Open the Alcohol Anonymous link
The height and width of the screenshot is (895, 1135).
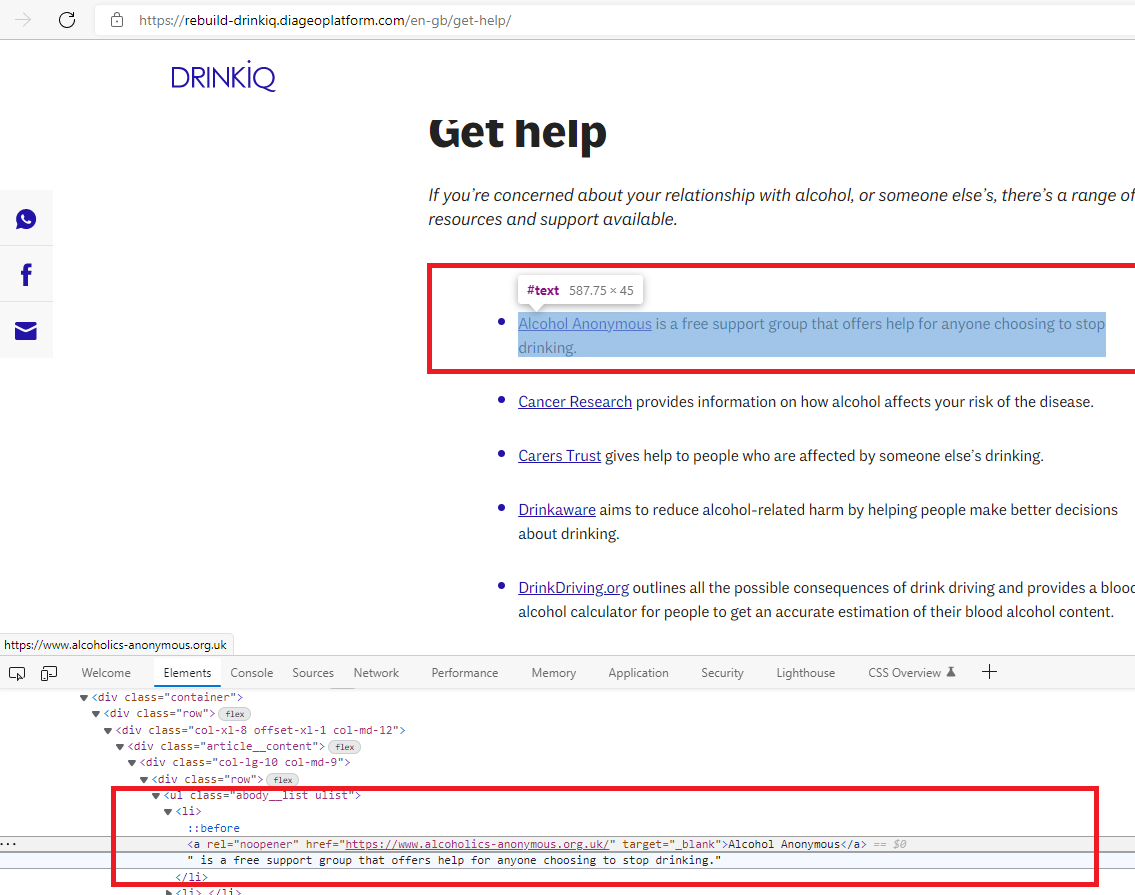pos(585,324)
